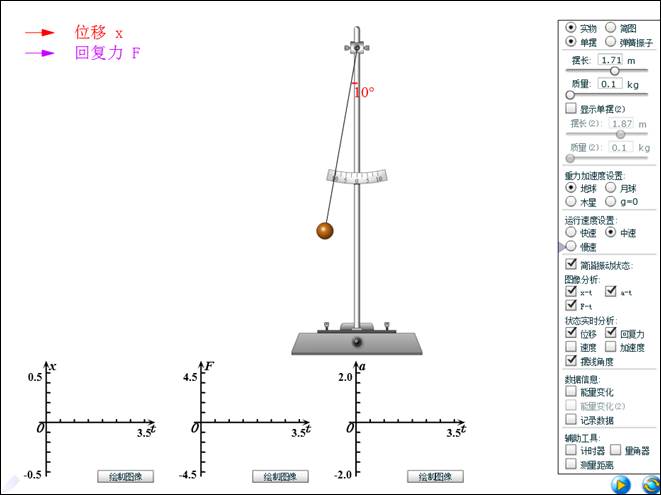This screenshot has width=661, height=495.
Task: Select 月球 gravity option
Action: pyautogui.click(x=611, y=187)
